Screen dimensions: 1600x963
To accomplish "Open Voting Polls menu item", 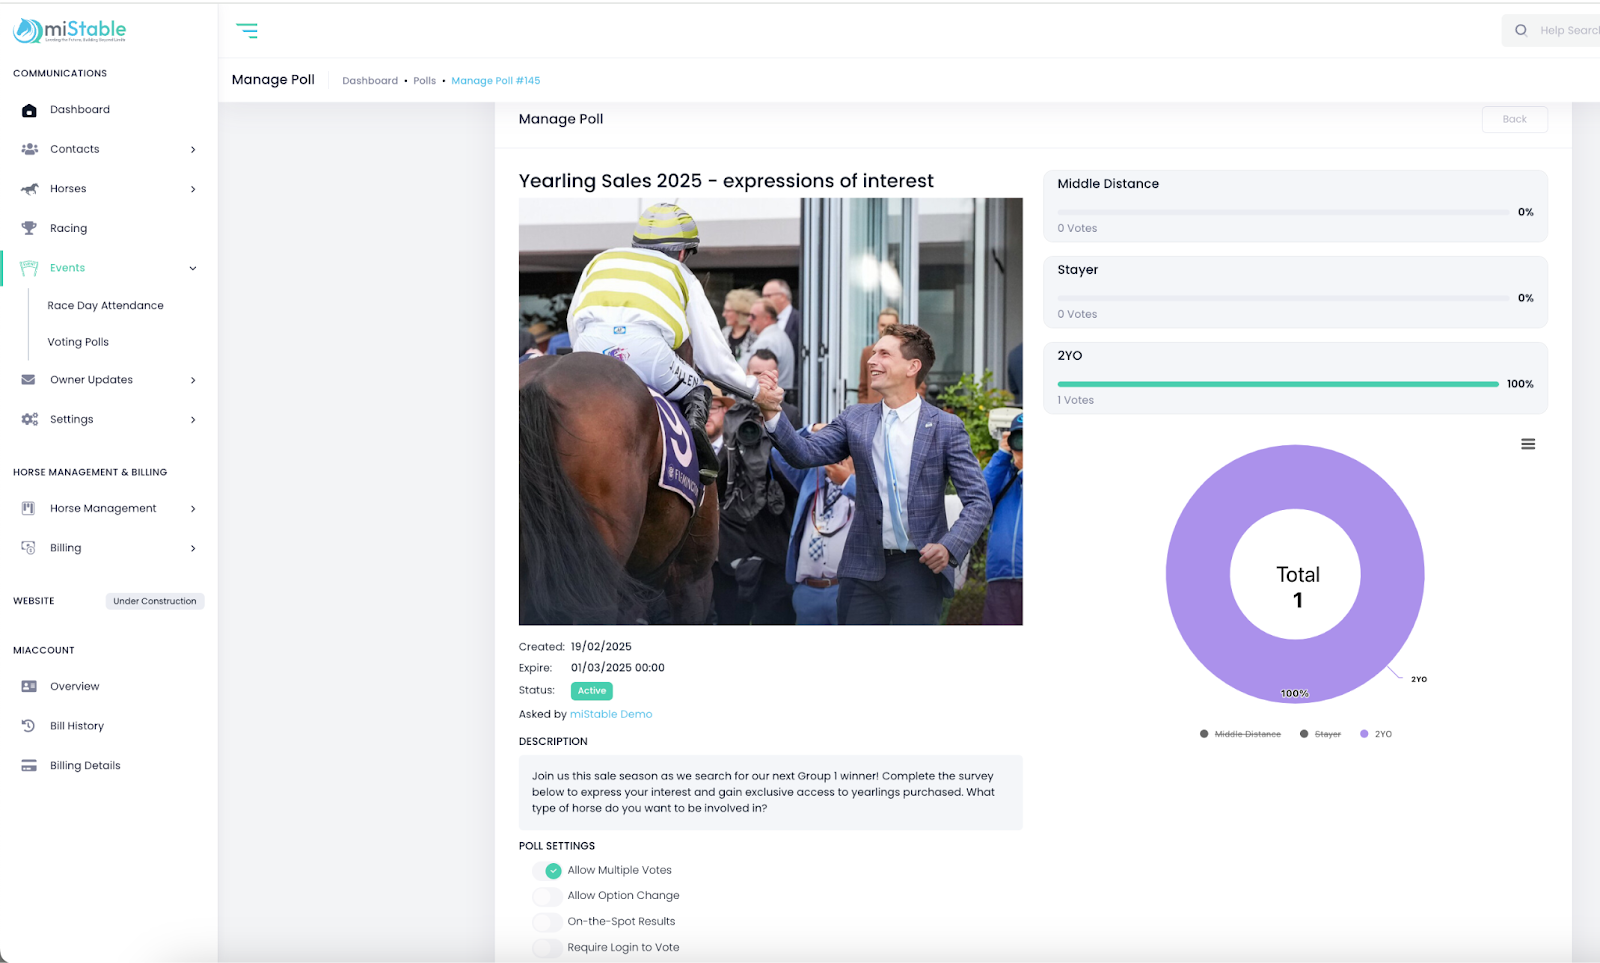I will [78, 342].
